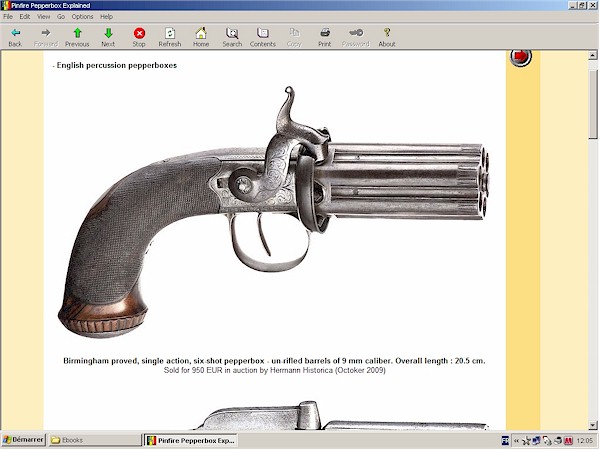Click the 'Birmingham proved, single action' caption
Viewport: 600px width, 450px height.
[274, 361]
